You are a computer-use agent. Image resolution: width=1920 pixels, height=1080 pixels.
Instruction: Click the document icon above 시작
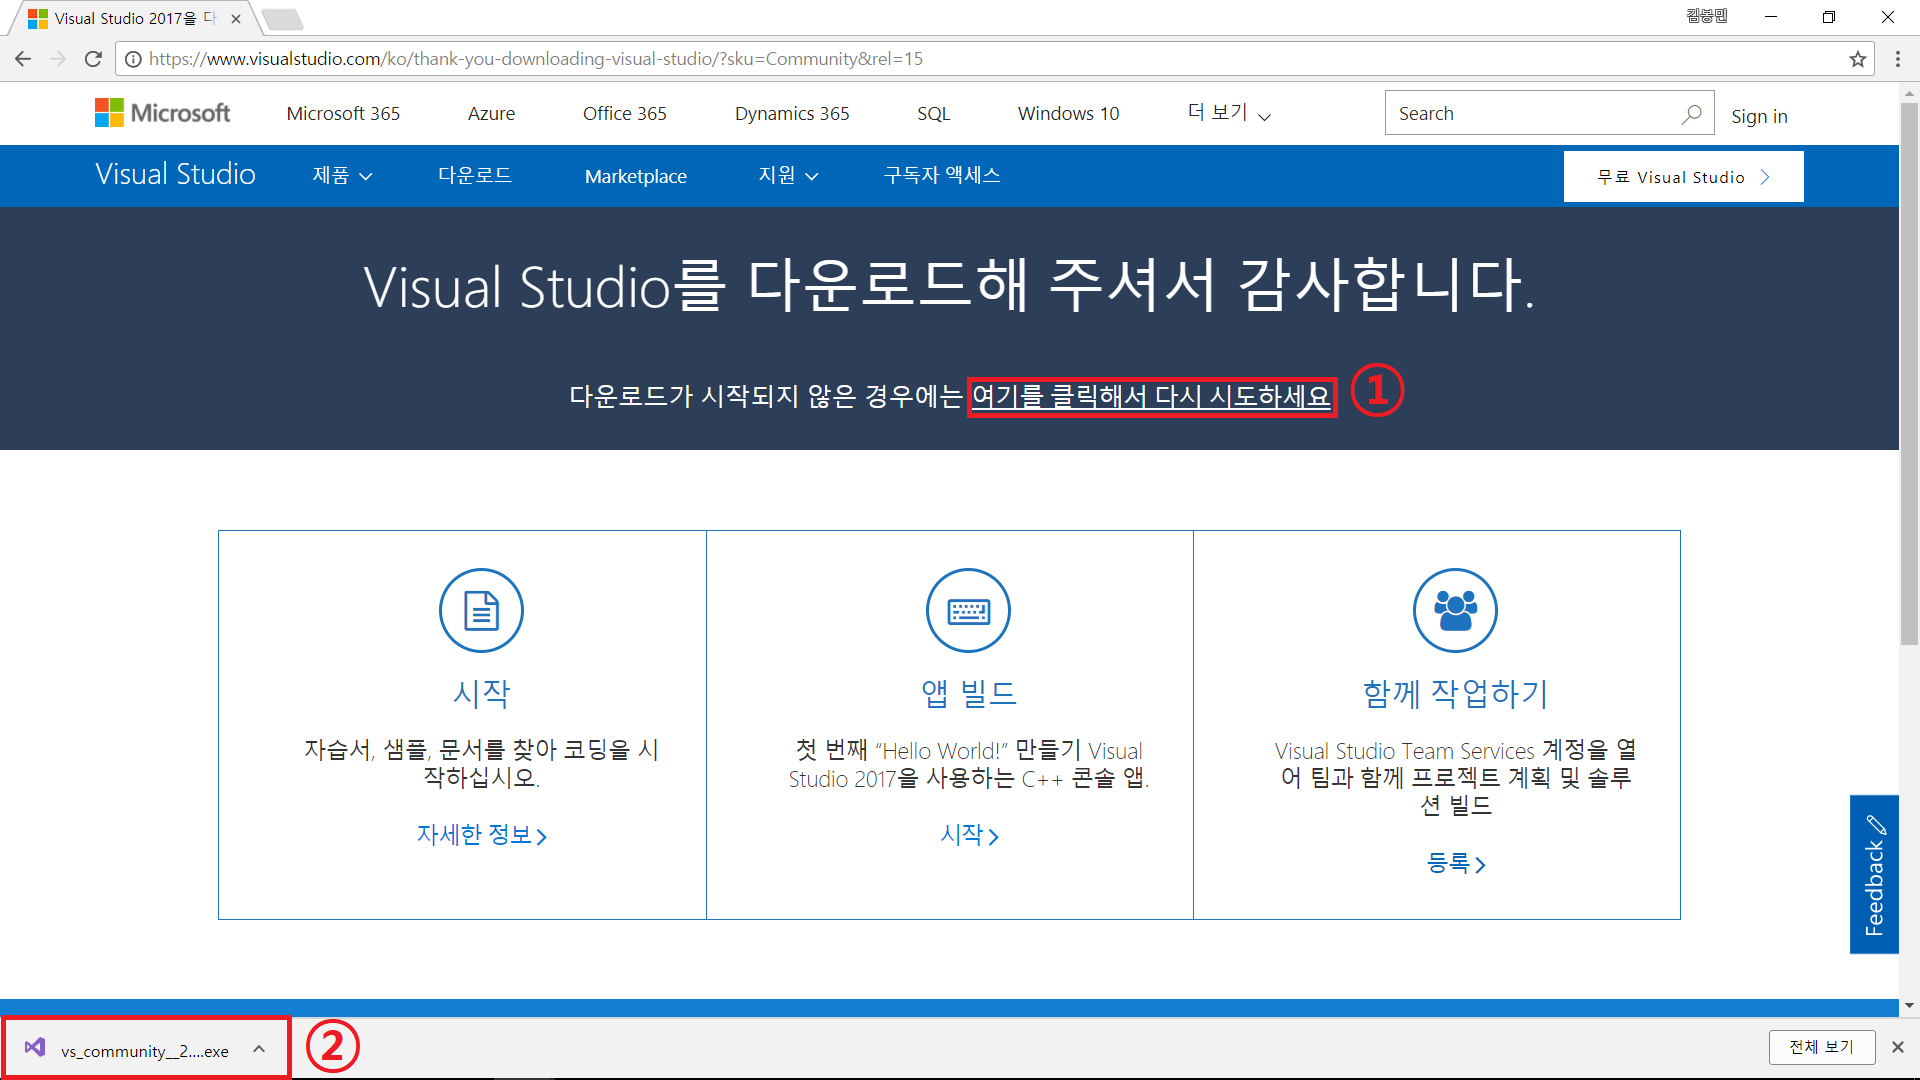click(x=481, y=610)
